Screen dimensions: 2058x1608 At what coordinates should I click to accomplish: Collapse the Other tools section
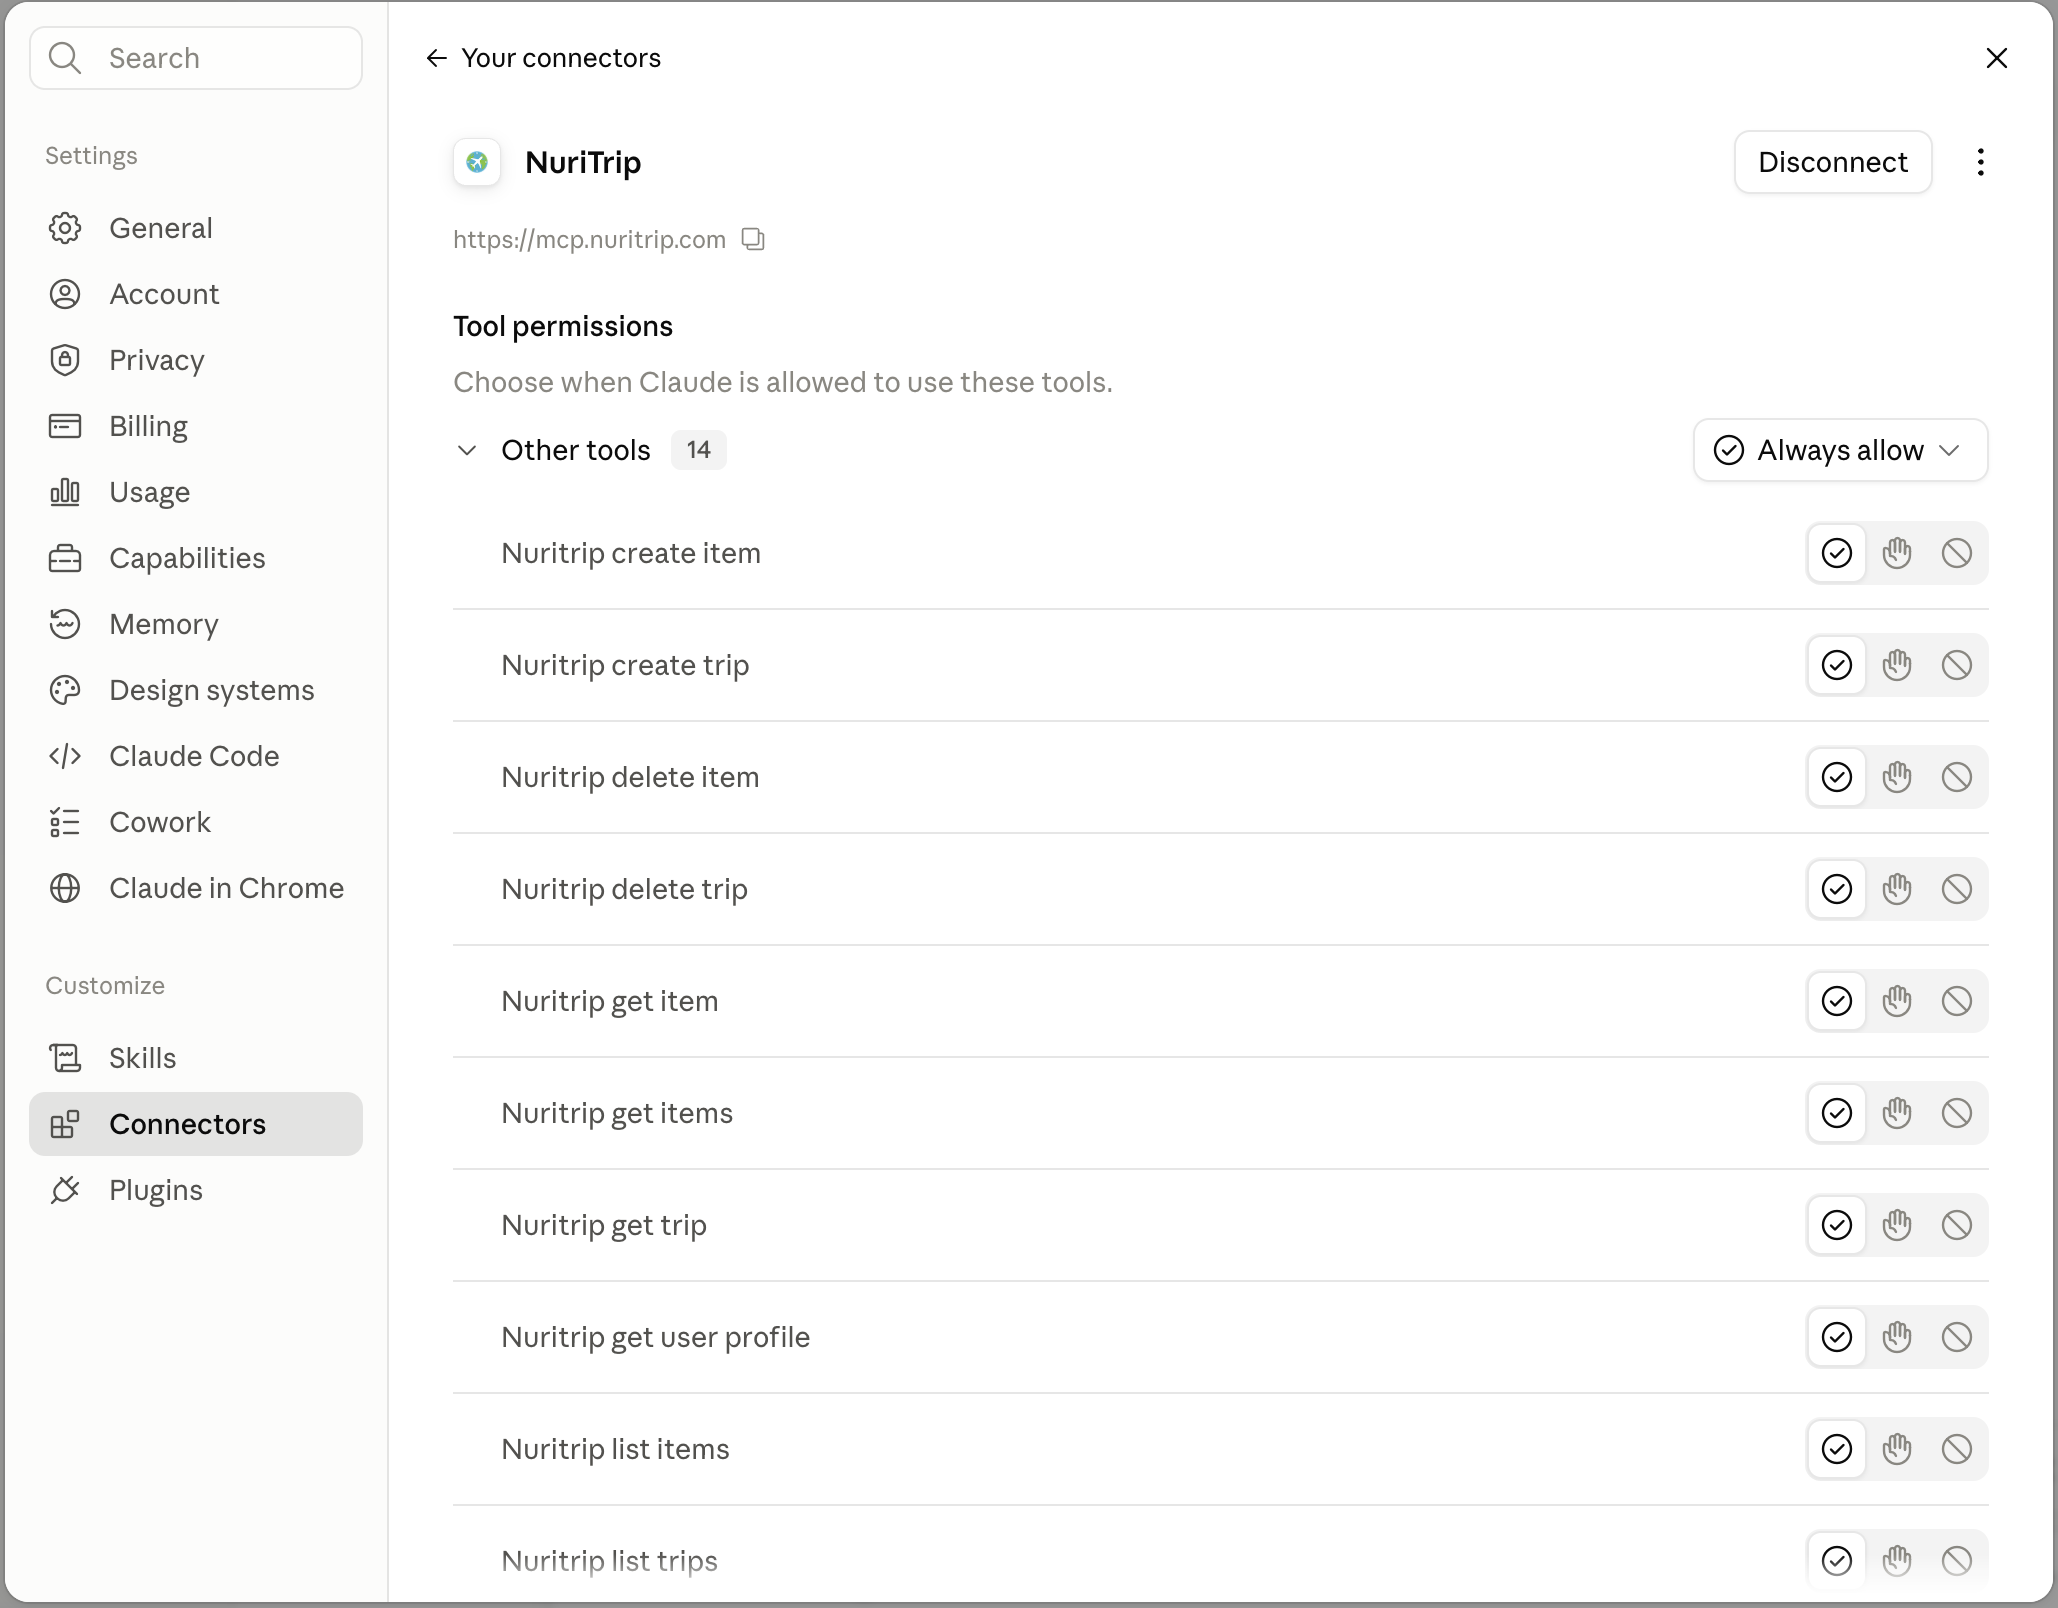(467, 450)
